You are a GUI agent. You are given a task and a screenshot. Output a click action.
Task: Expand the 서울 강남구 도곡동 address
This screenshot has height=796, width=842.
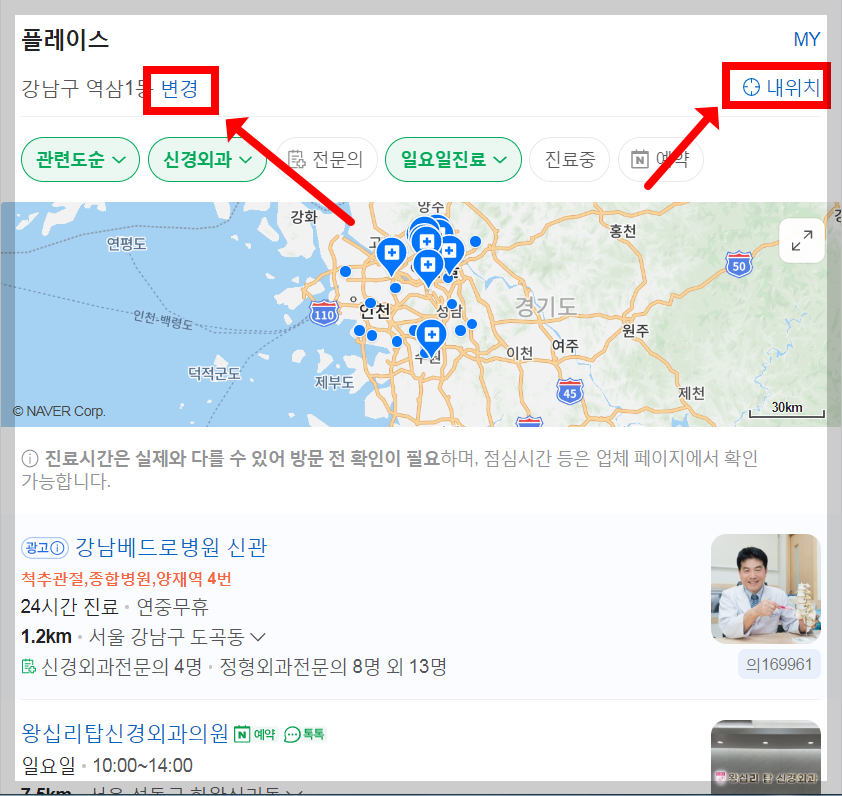click(258, 637)
